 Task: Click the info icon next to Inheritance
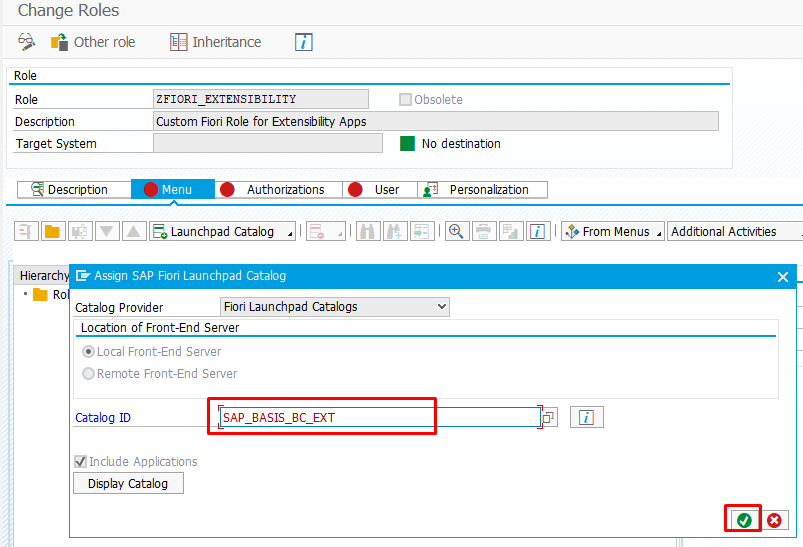304,42
